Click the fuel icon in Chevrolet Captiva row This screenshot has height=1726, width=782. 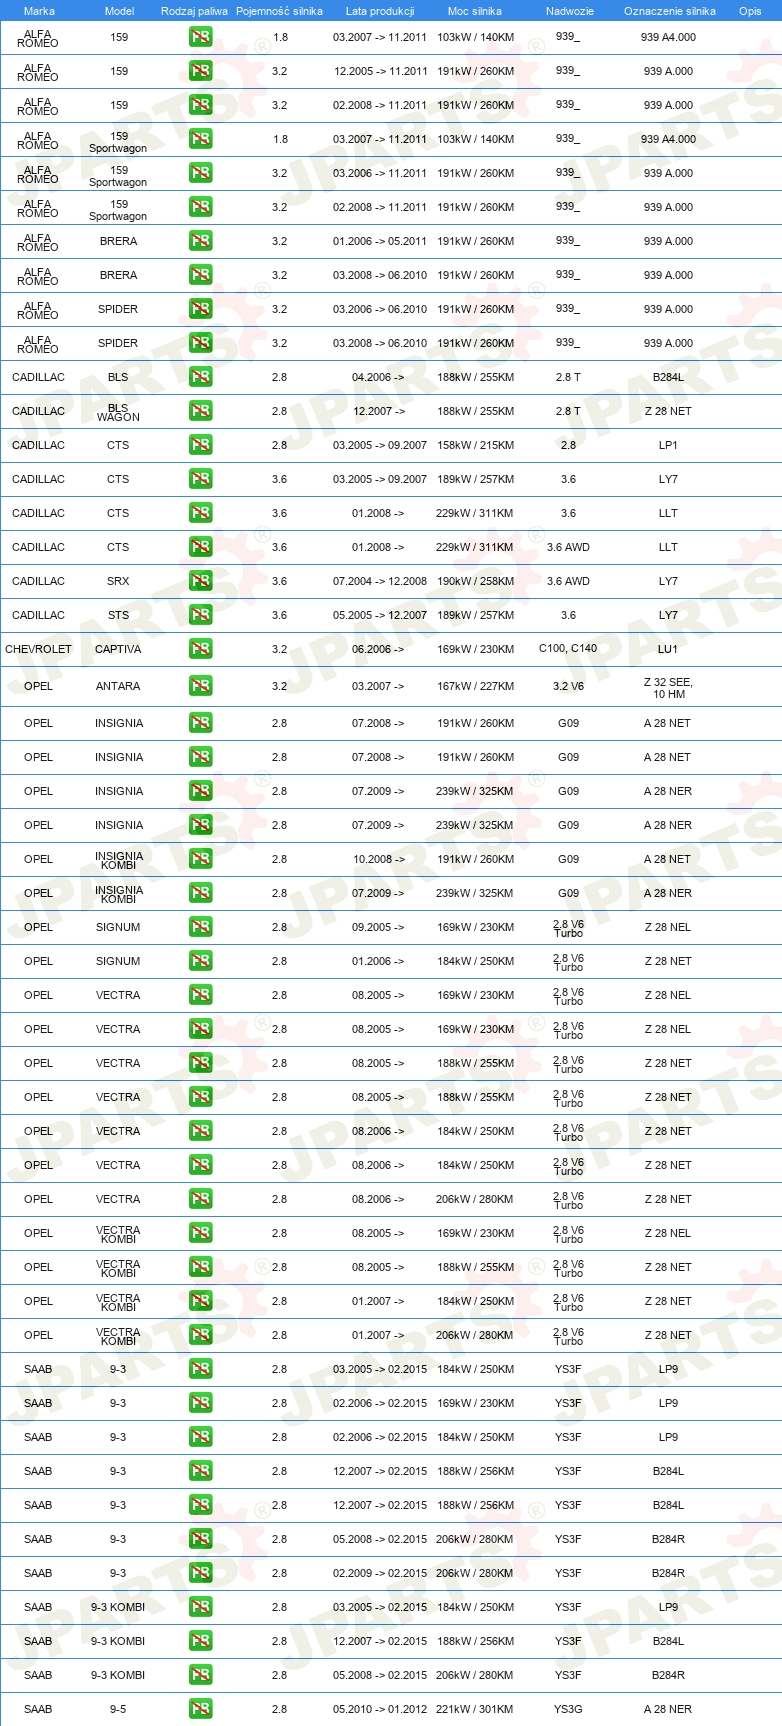201,649
